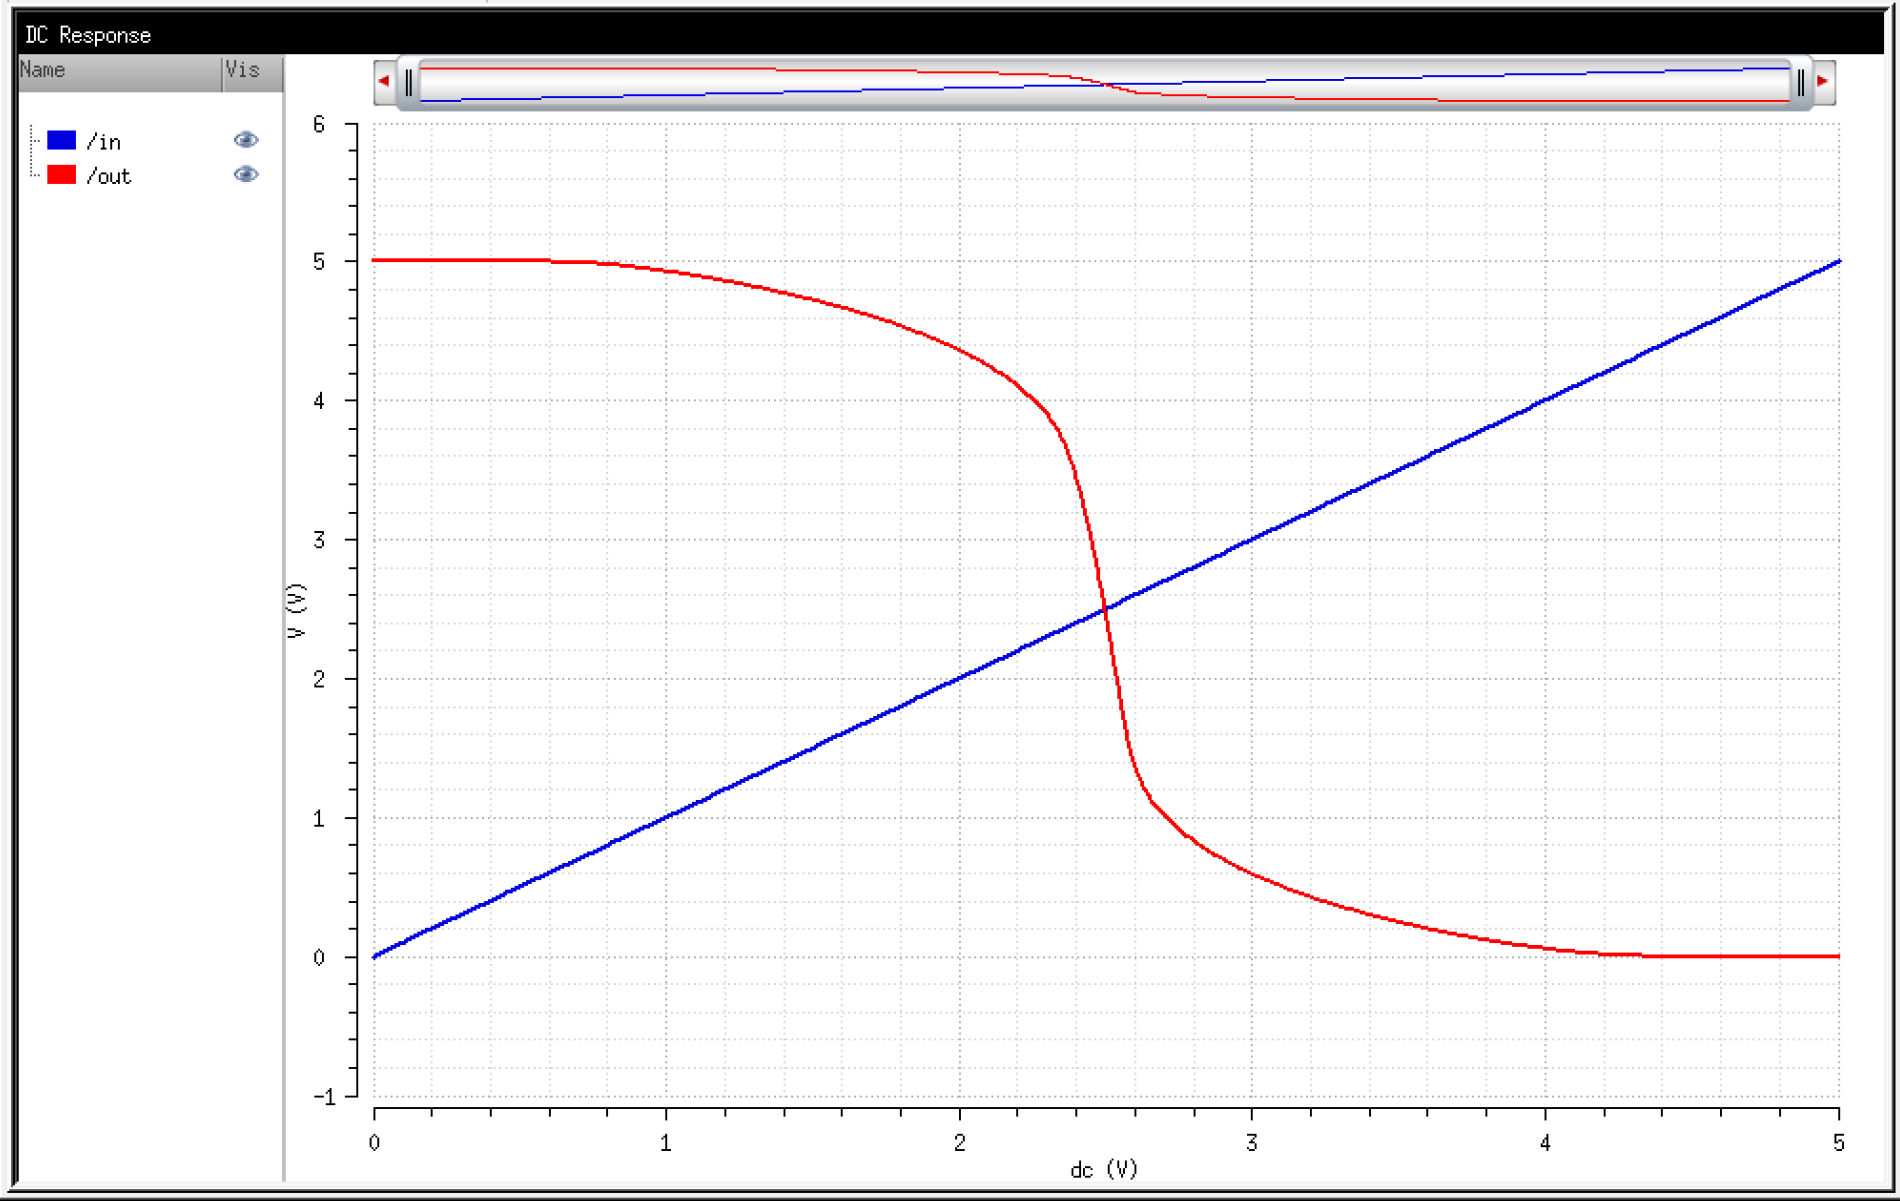Click the right red arrow of zoom strip
1900x1201 pixels.
point(1823,81)
